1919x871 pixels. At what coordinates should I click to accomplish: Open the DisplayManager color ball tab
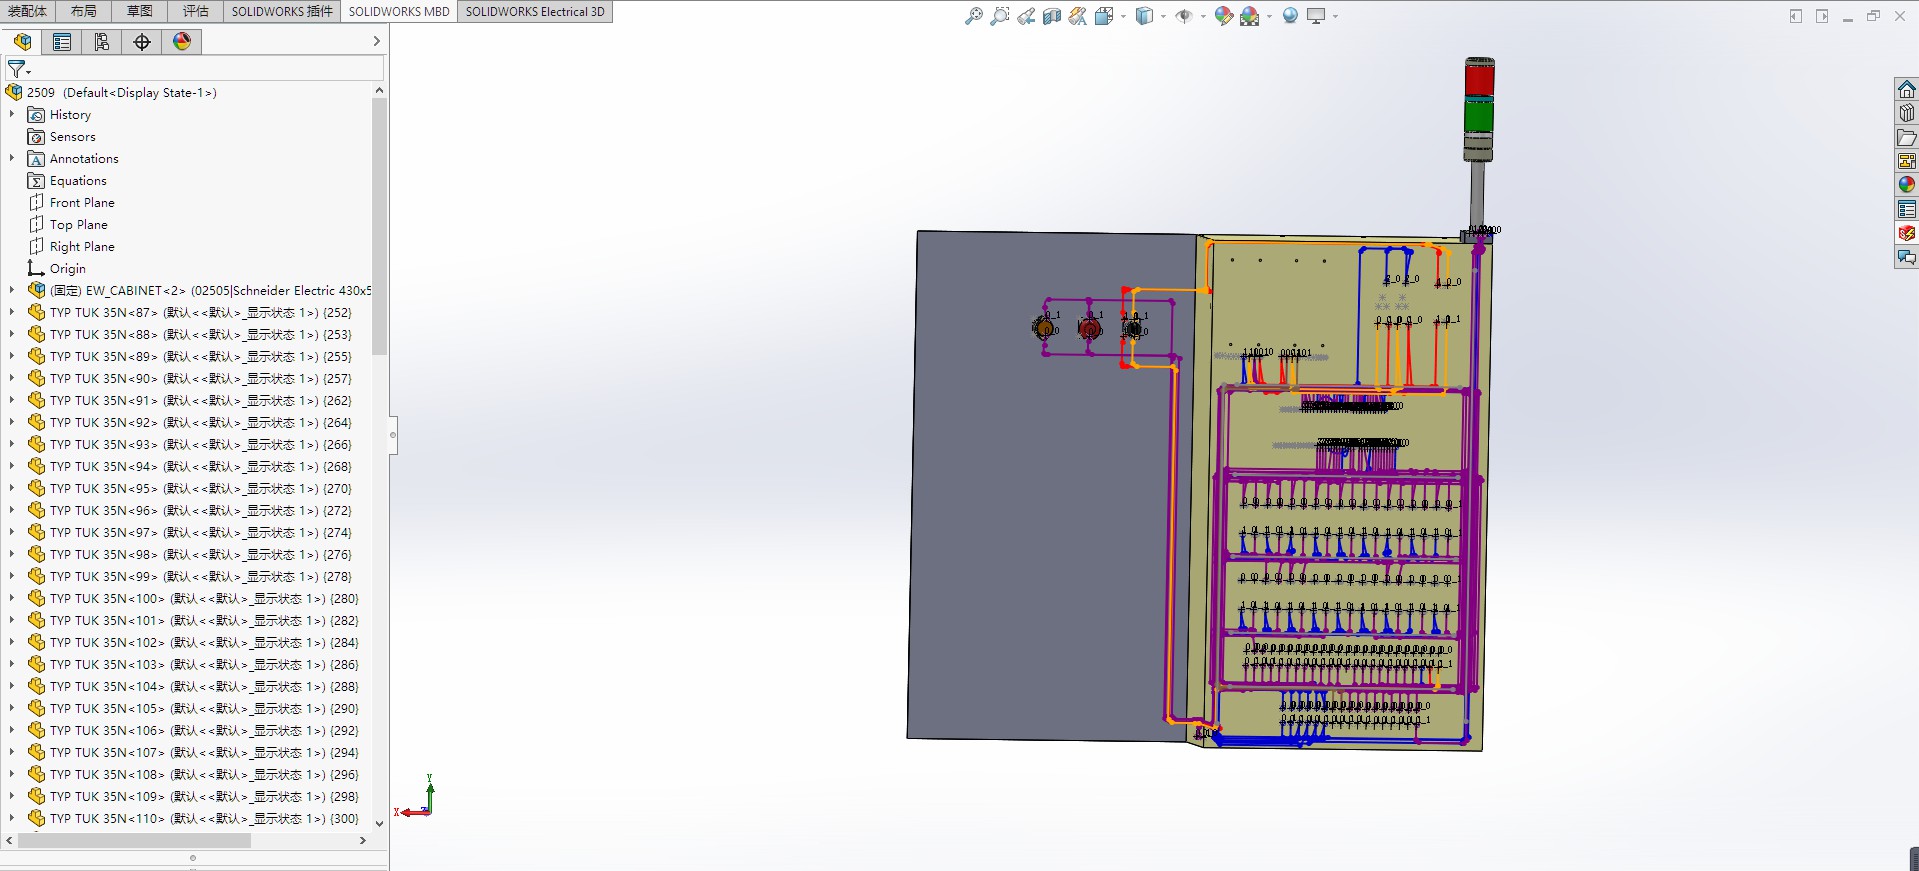tap(182, 42)
